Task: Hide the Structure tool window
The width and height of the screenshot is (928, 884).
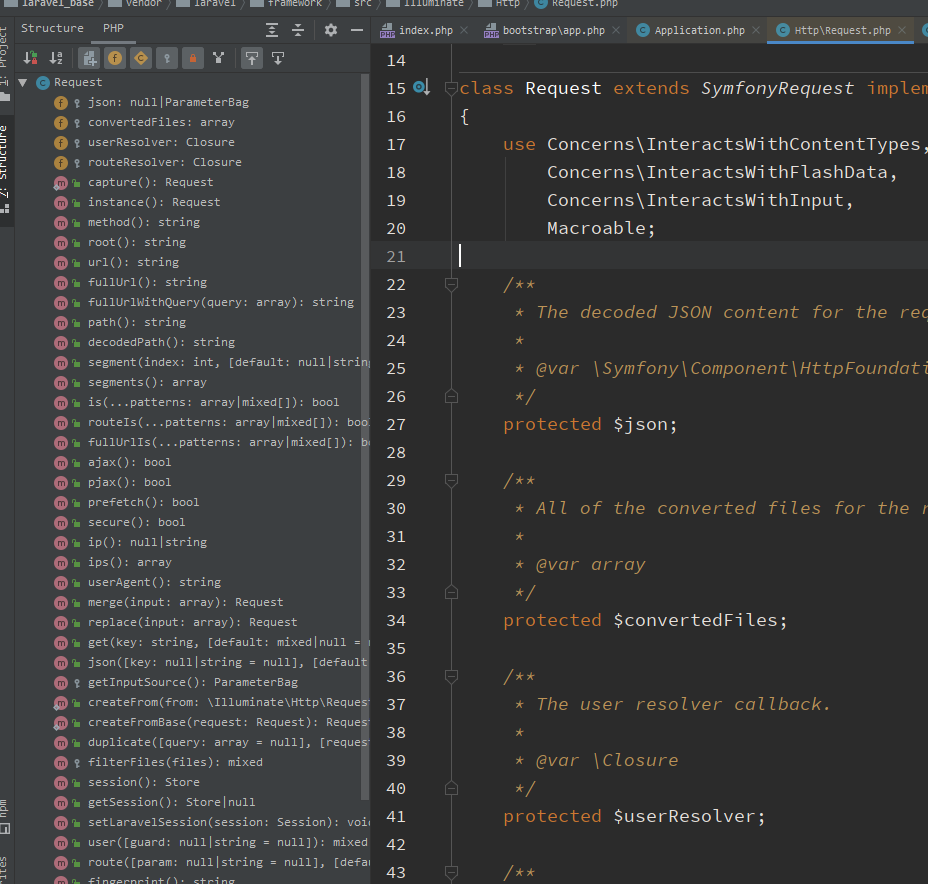Action: point(355,30)
